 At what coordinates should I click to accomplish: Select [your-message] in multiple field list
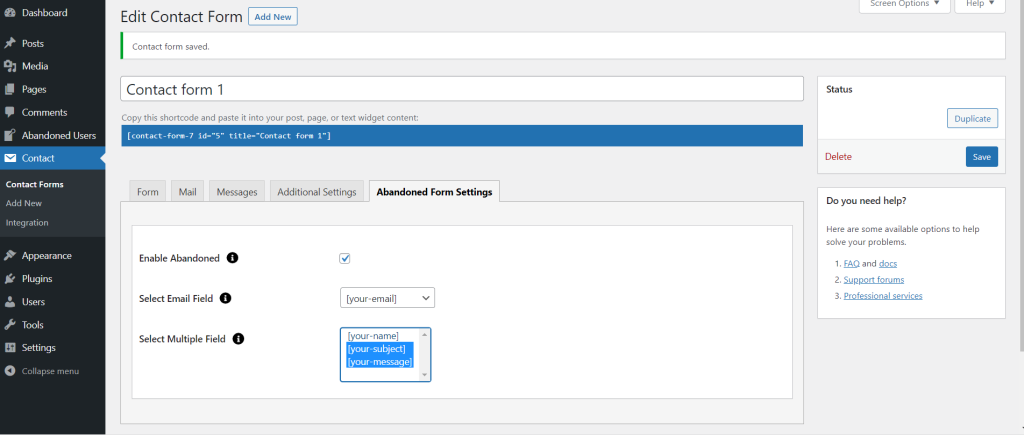380,362
